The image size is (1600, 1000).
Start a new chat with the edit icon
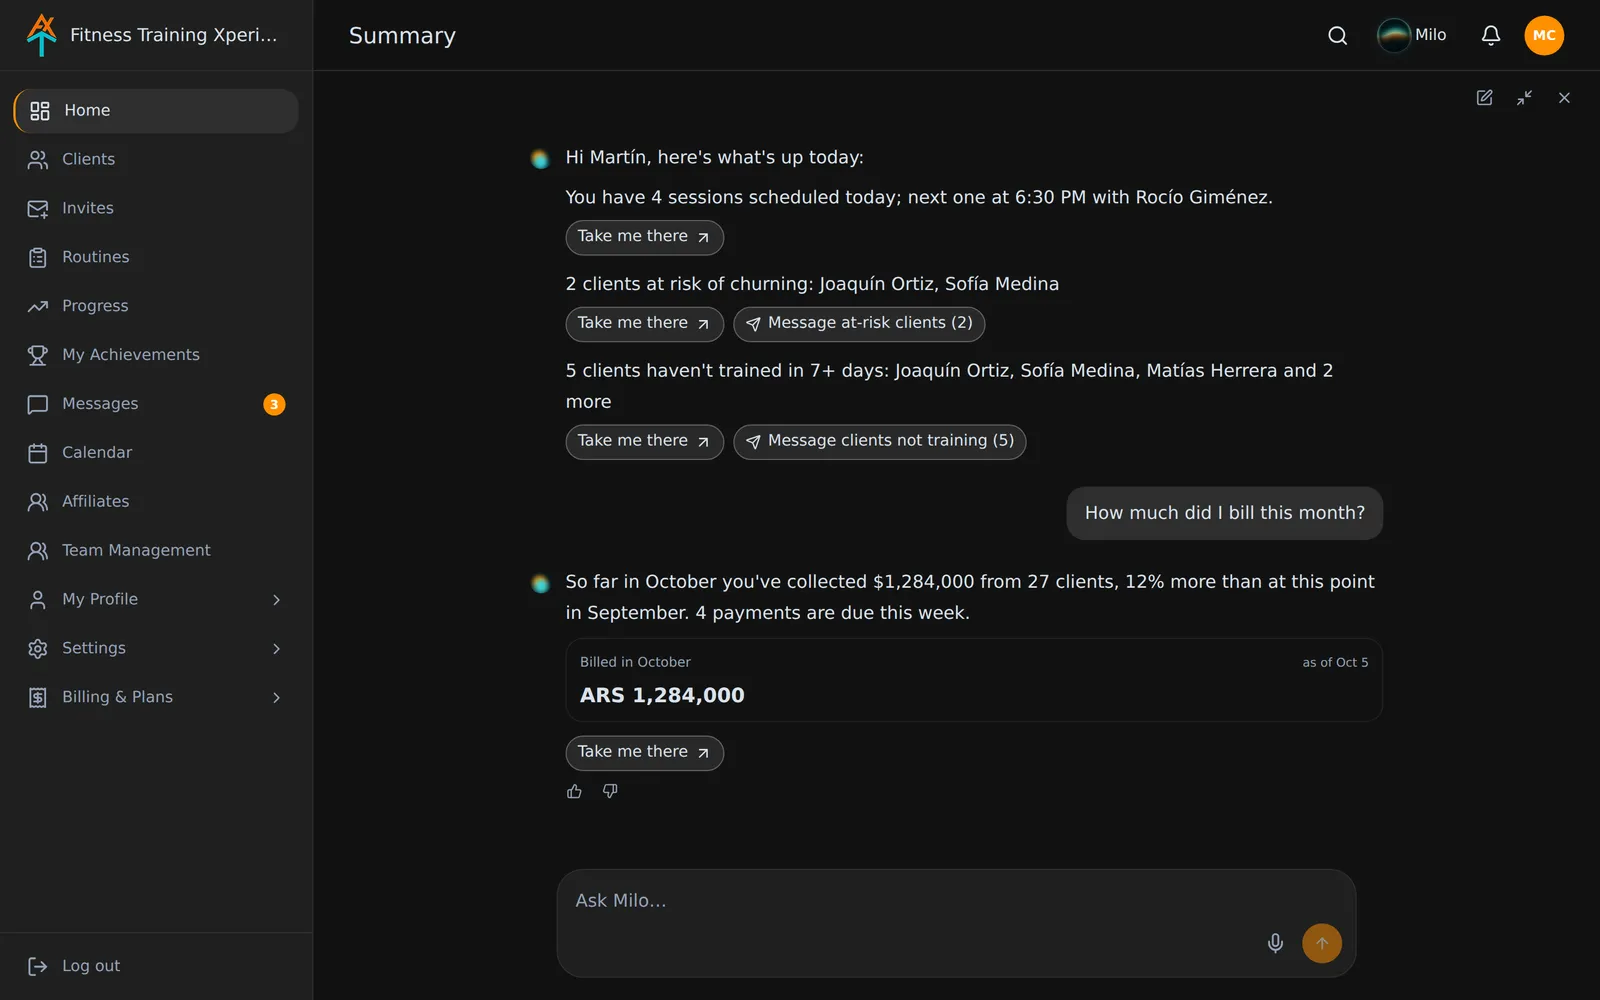pyautogui.click(x=1484, y=98)
